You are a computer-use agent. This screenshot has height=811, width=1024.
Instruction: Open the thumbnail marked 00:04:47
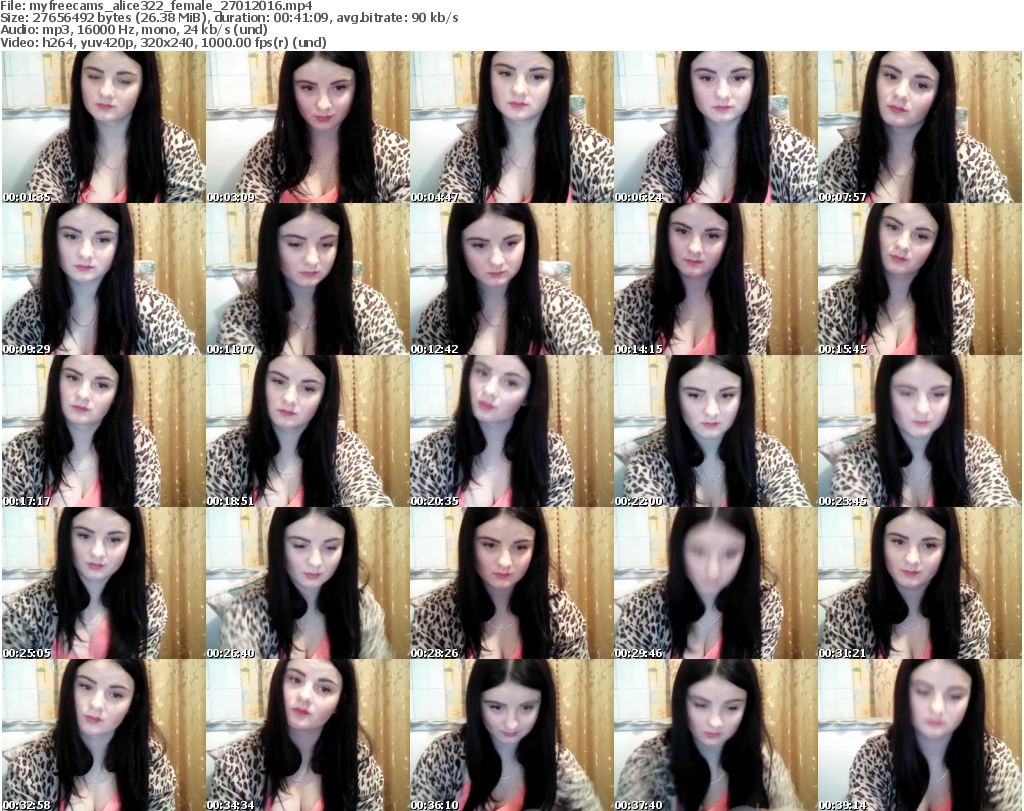click(511, 127)
